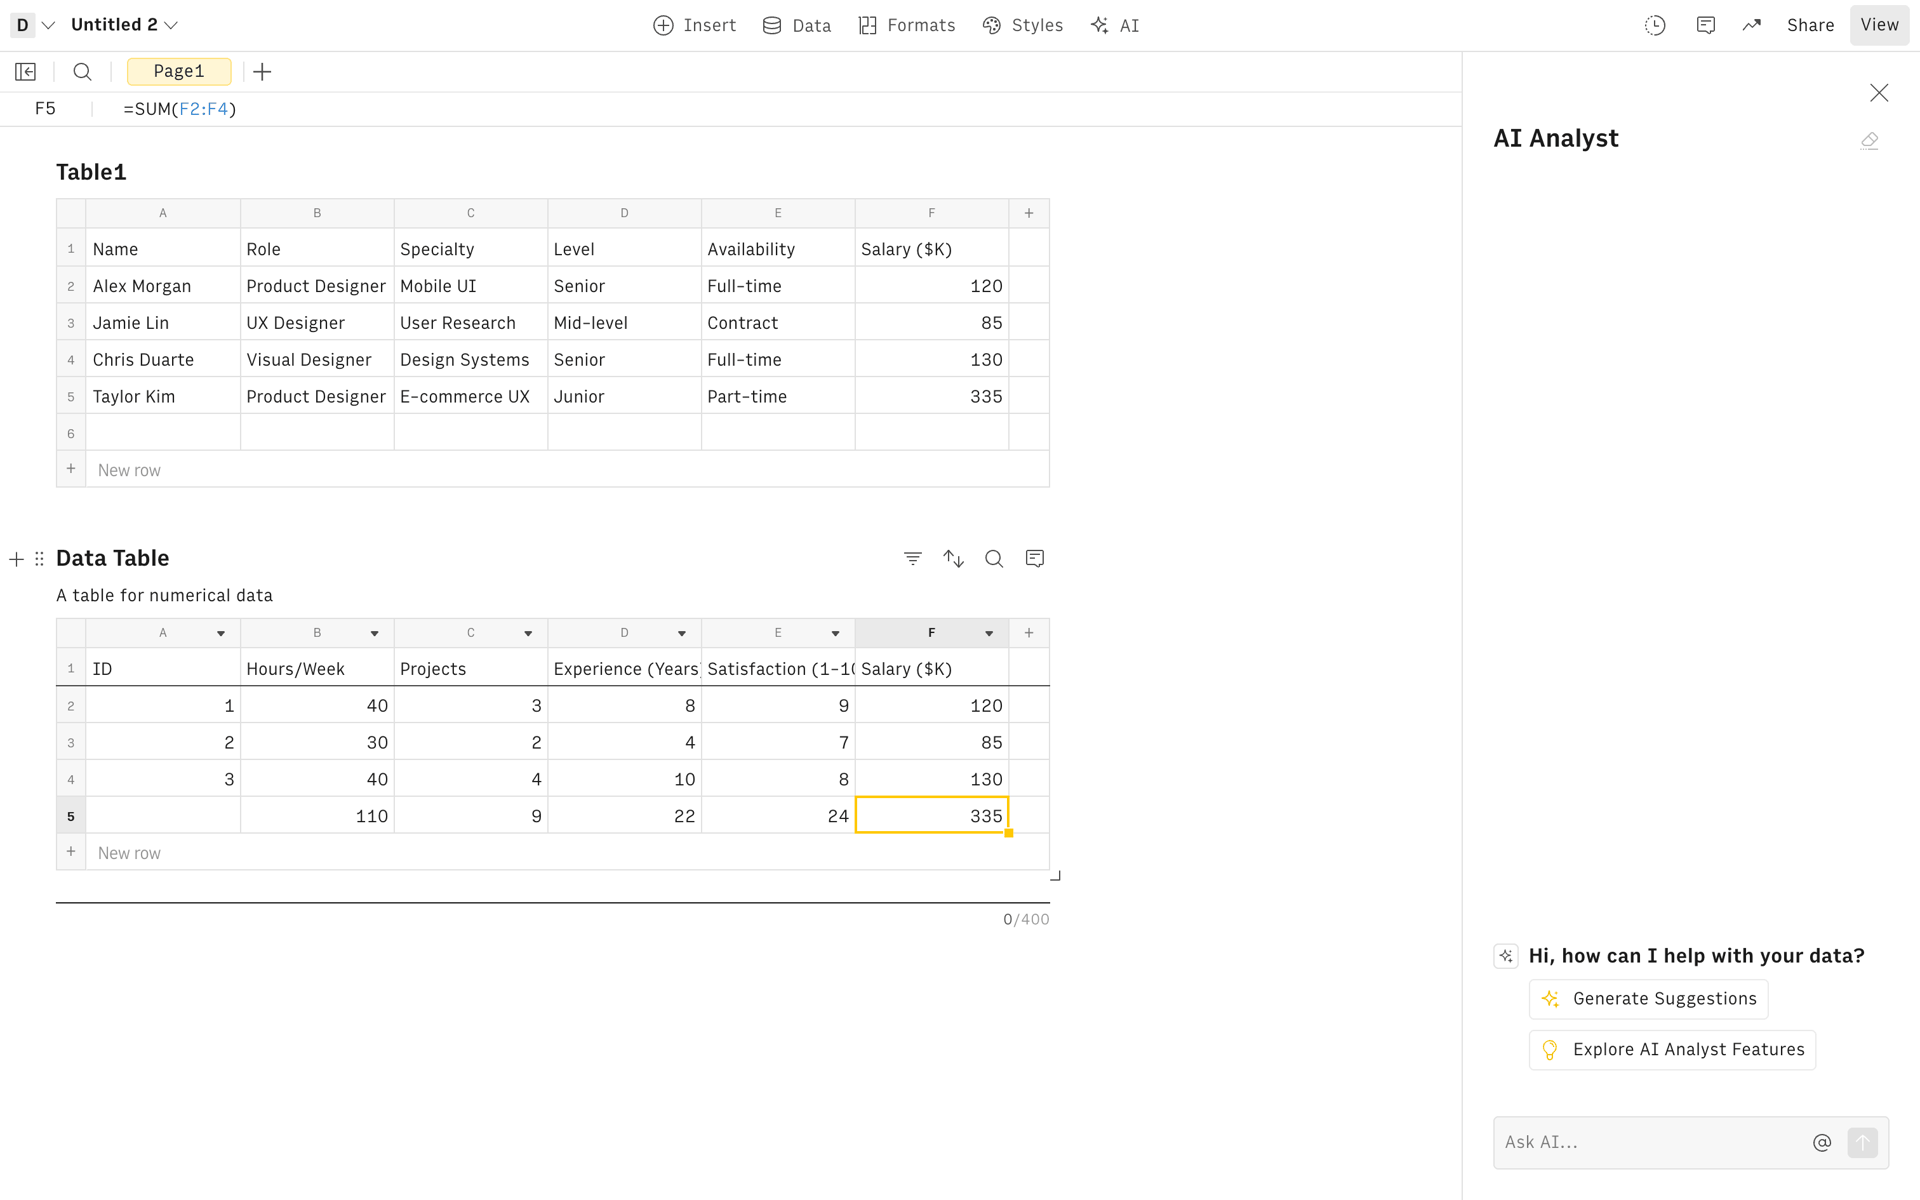Viewport: 1920px width, 1200px height.
Task: Open the Data menu
Action: click(x=797, y=26)
